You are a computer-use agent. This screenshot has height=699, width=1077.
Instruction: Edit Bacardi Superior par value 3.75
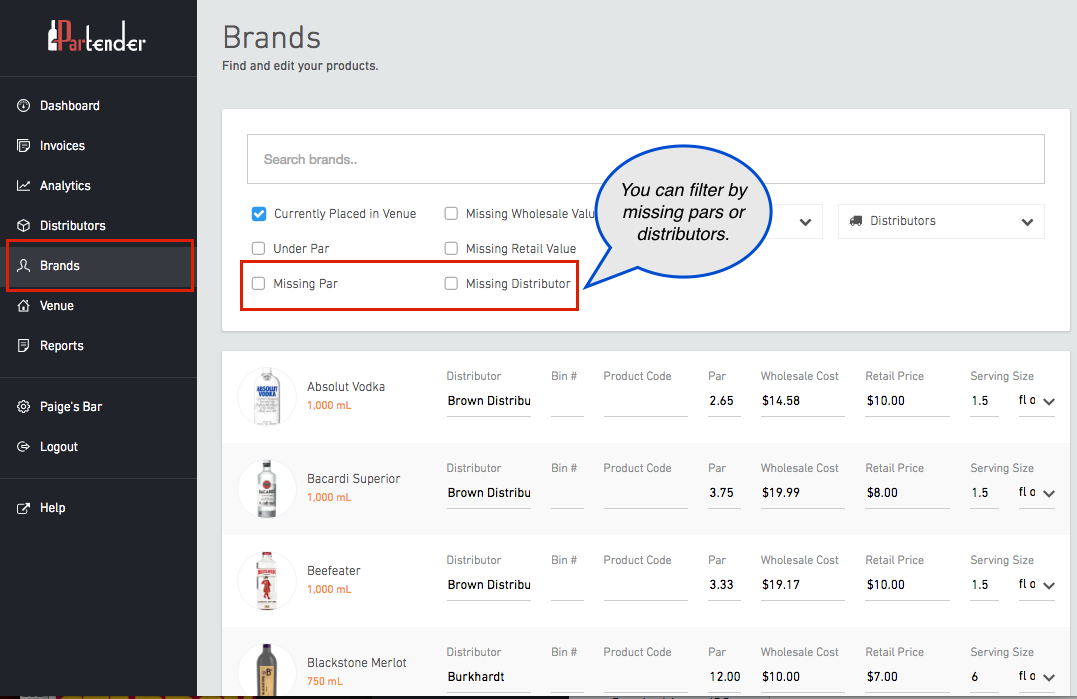724,493
